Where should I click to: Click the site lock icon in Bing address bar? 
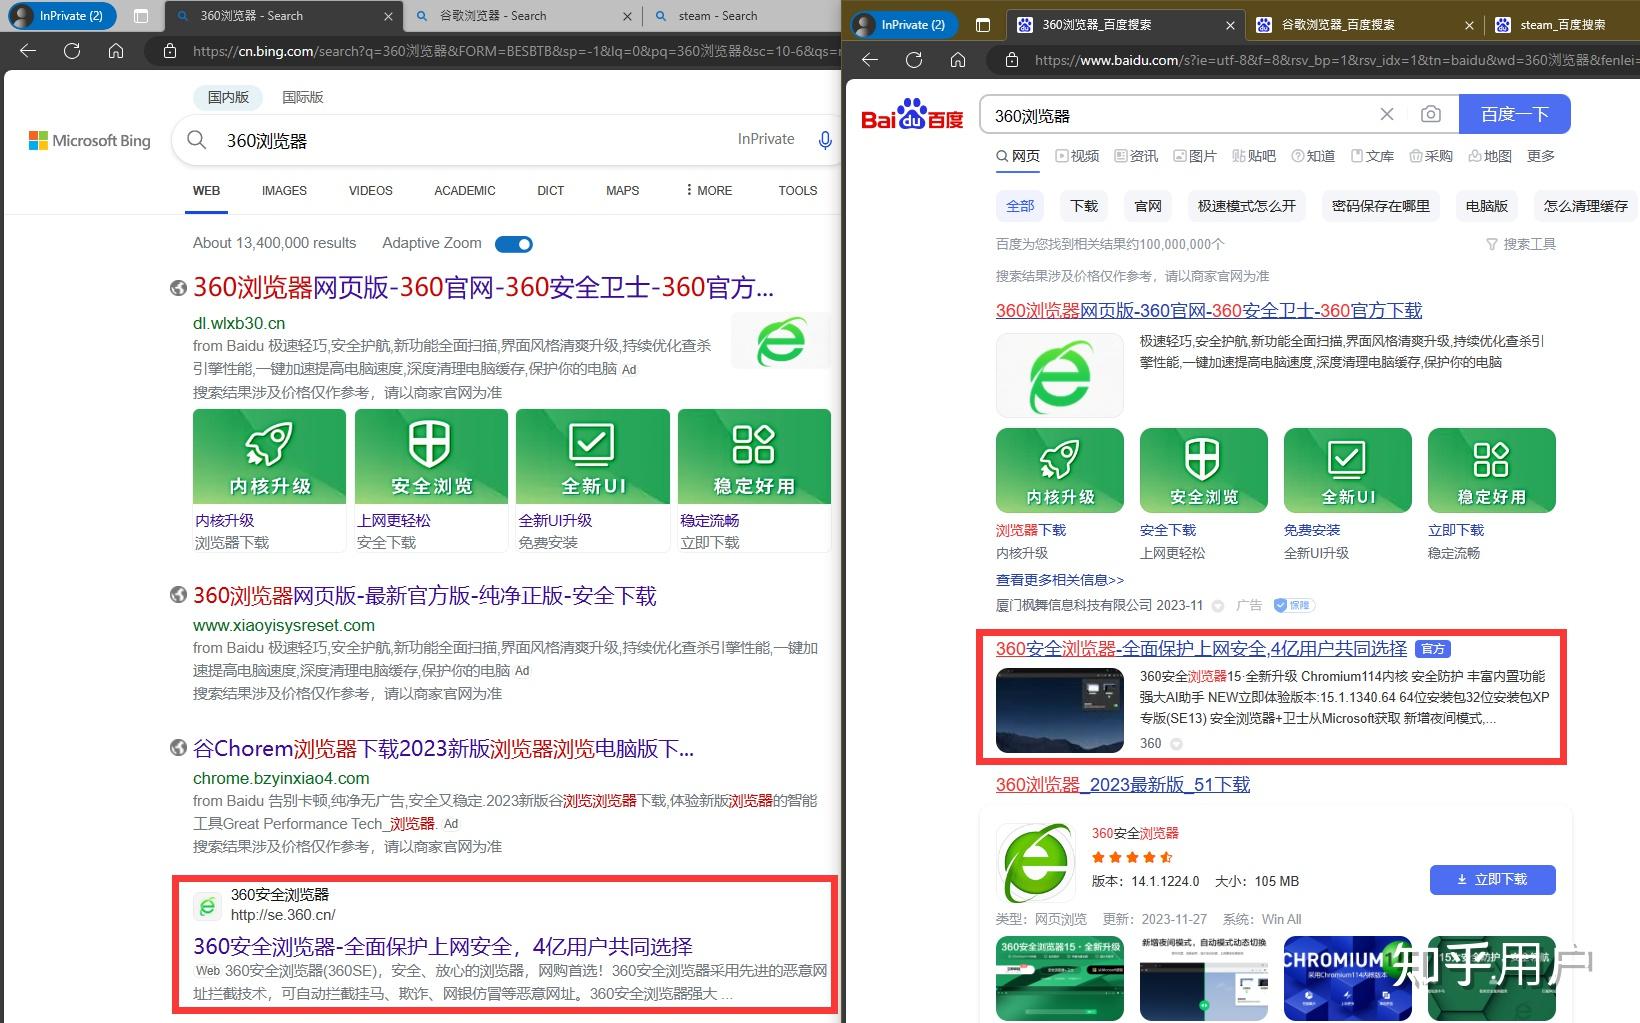click(x=170, y=50)
